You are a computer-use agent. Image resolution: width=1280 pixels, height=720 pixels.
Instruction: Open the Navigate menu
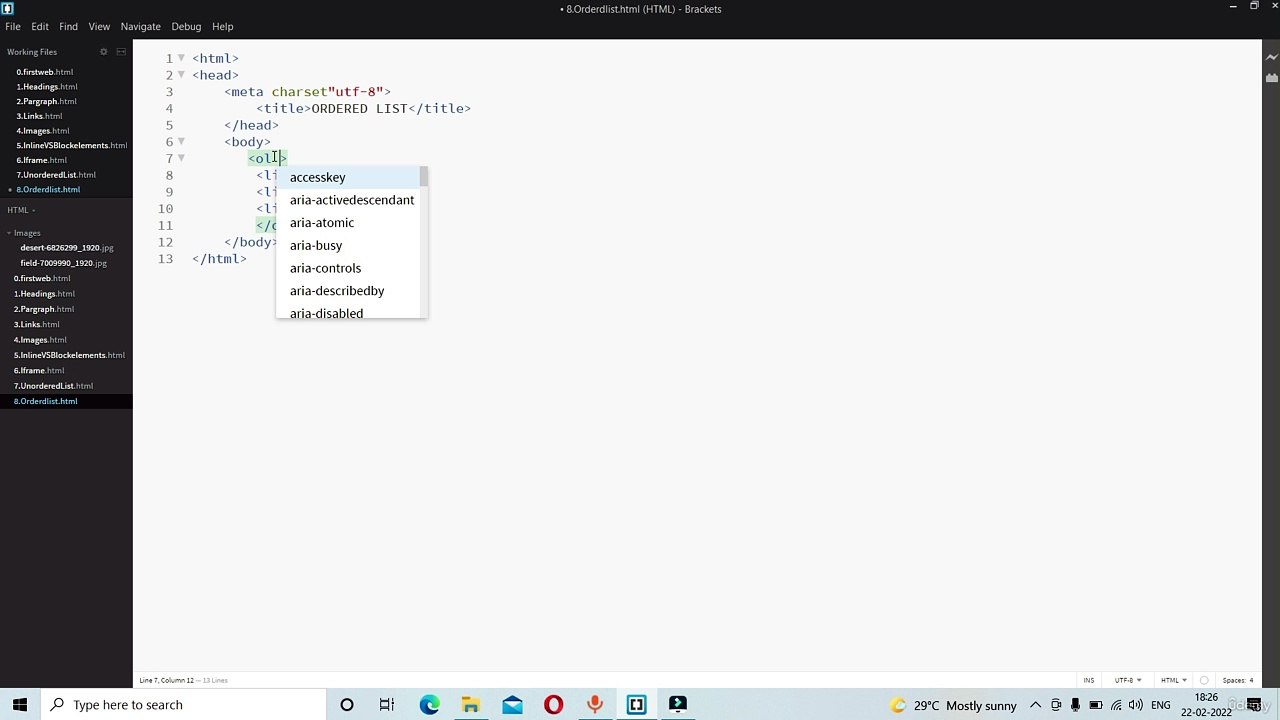point(141,26)
